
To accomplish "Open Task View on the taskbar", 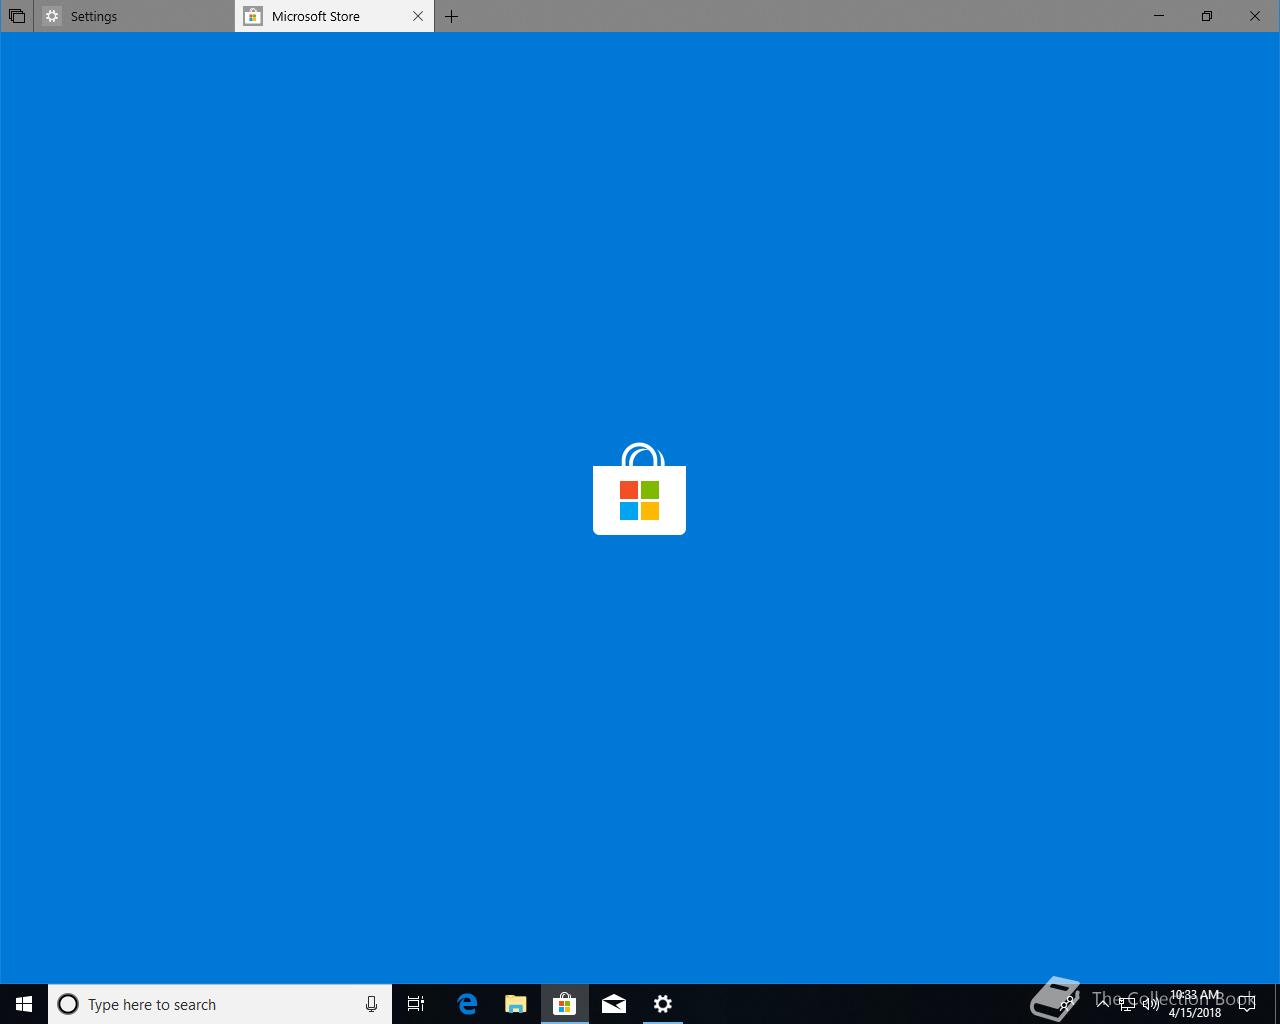I will click(x=416, y=1004).
